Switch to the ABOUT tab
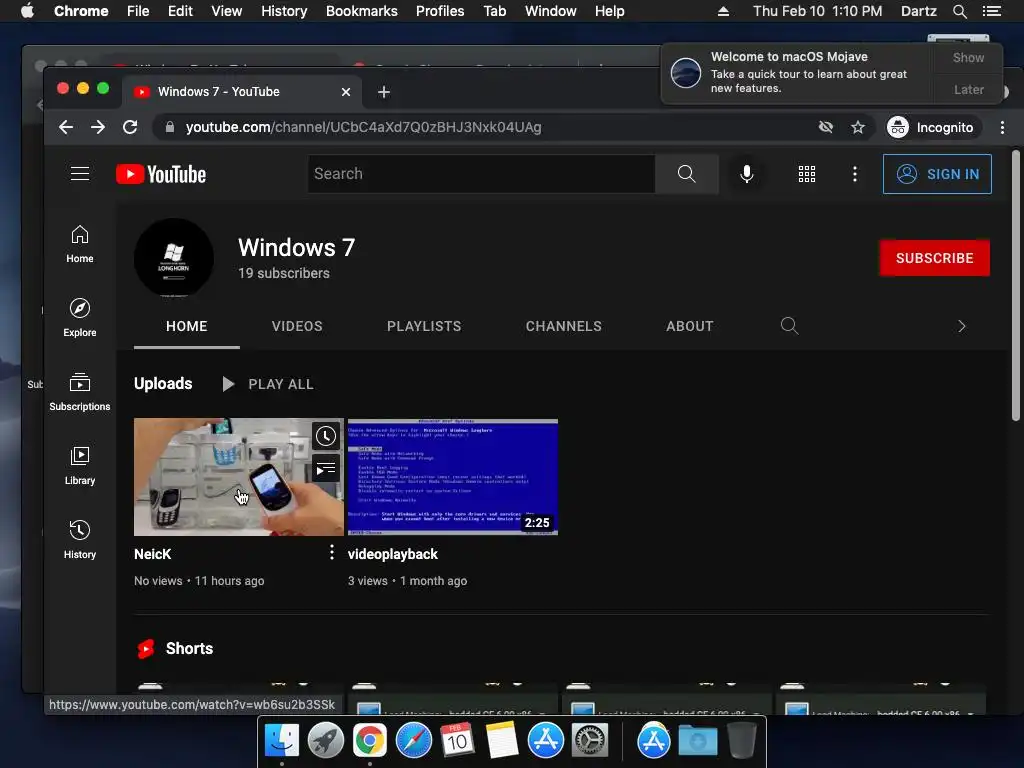 click(x=690, y=326)
